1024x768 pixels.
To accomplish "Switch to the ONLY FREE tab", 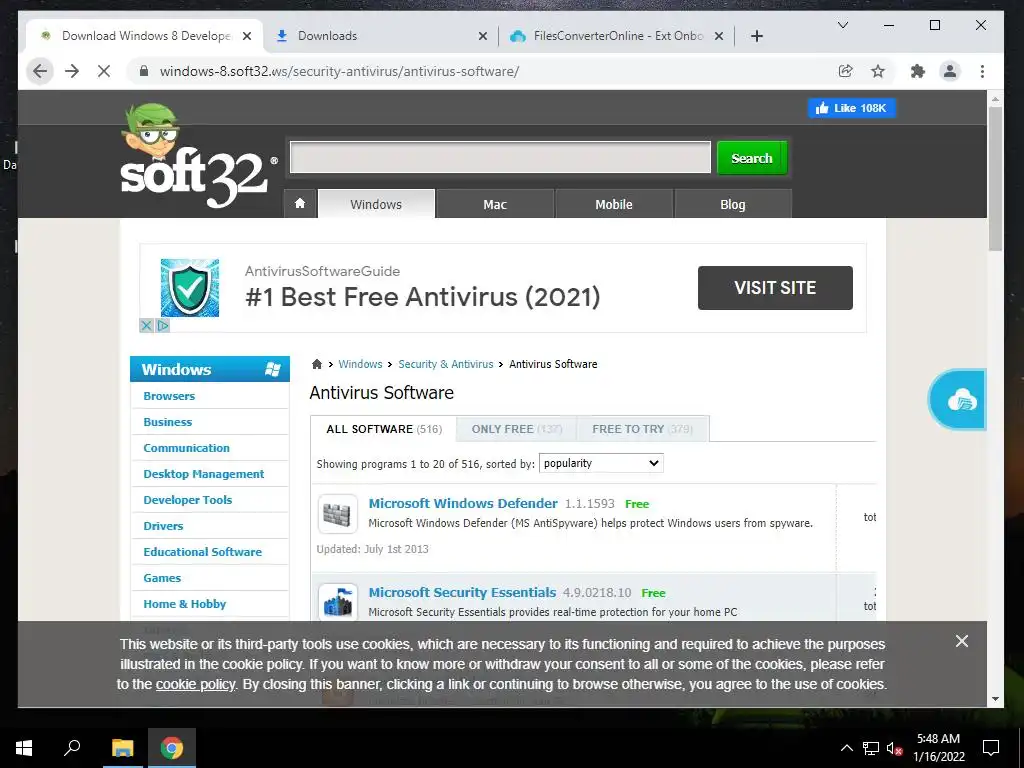I will click(517, 429).
